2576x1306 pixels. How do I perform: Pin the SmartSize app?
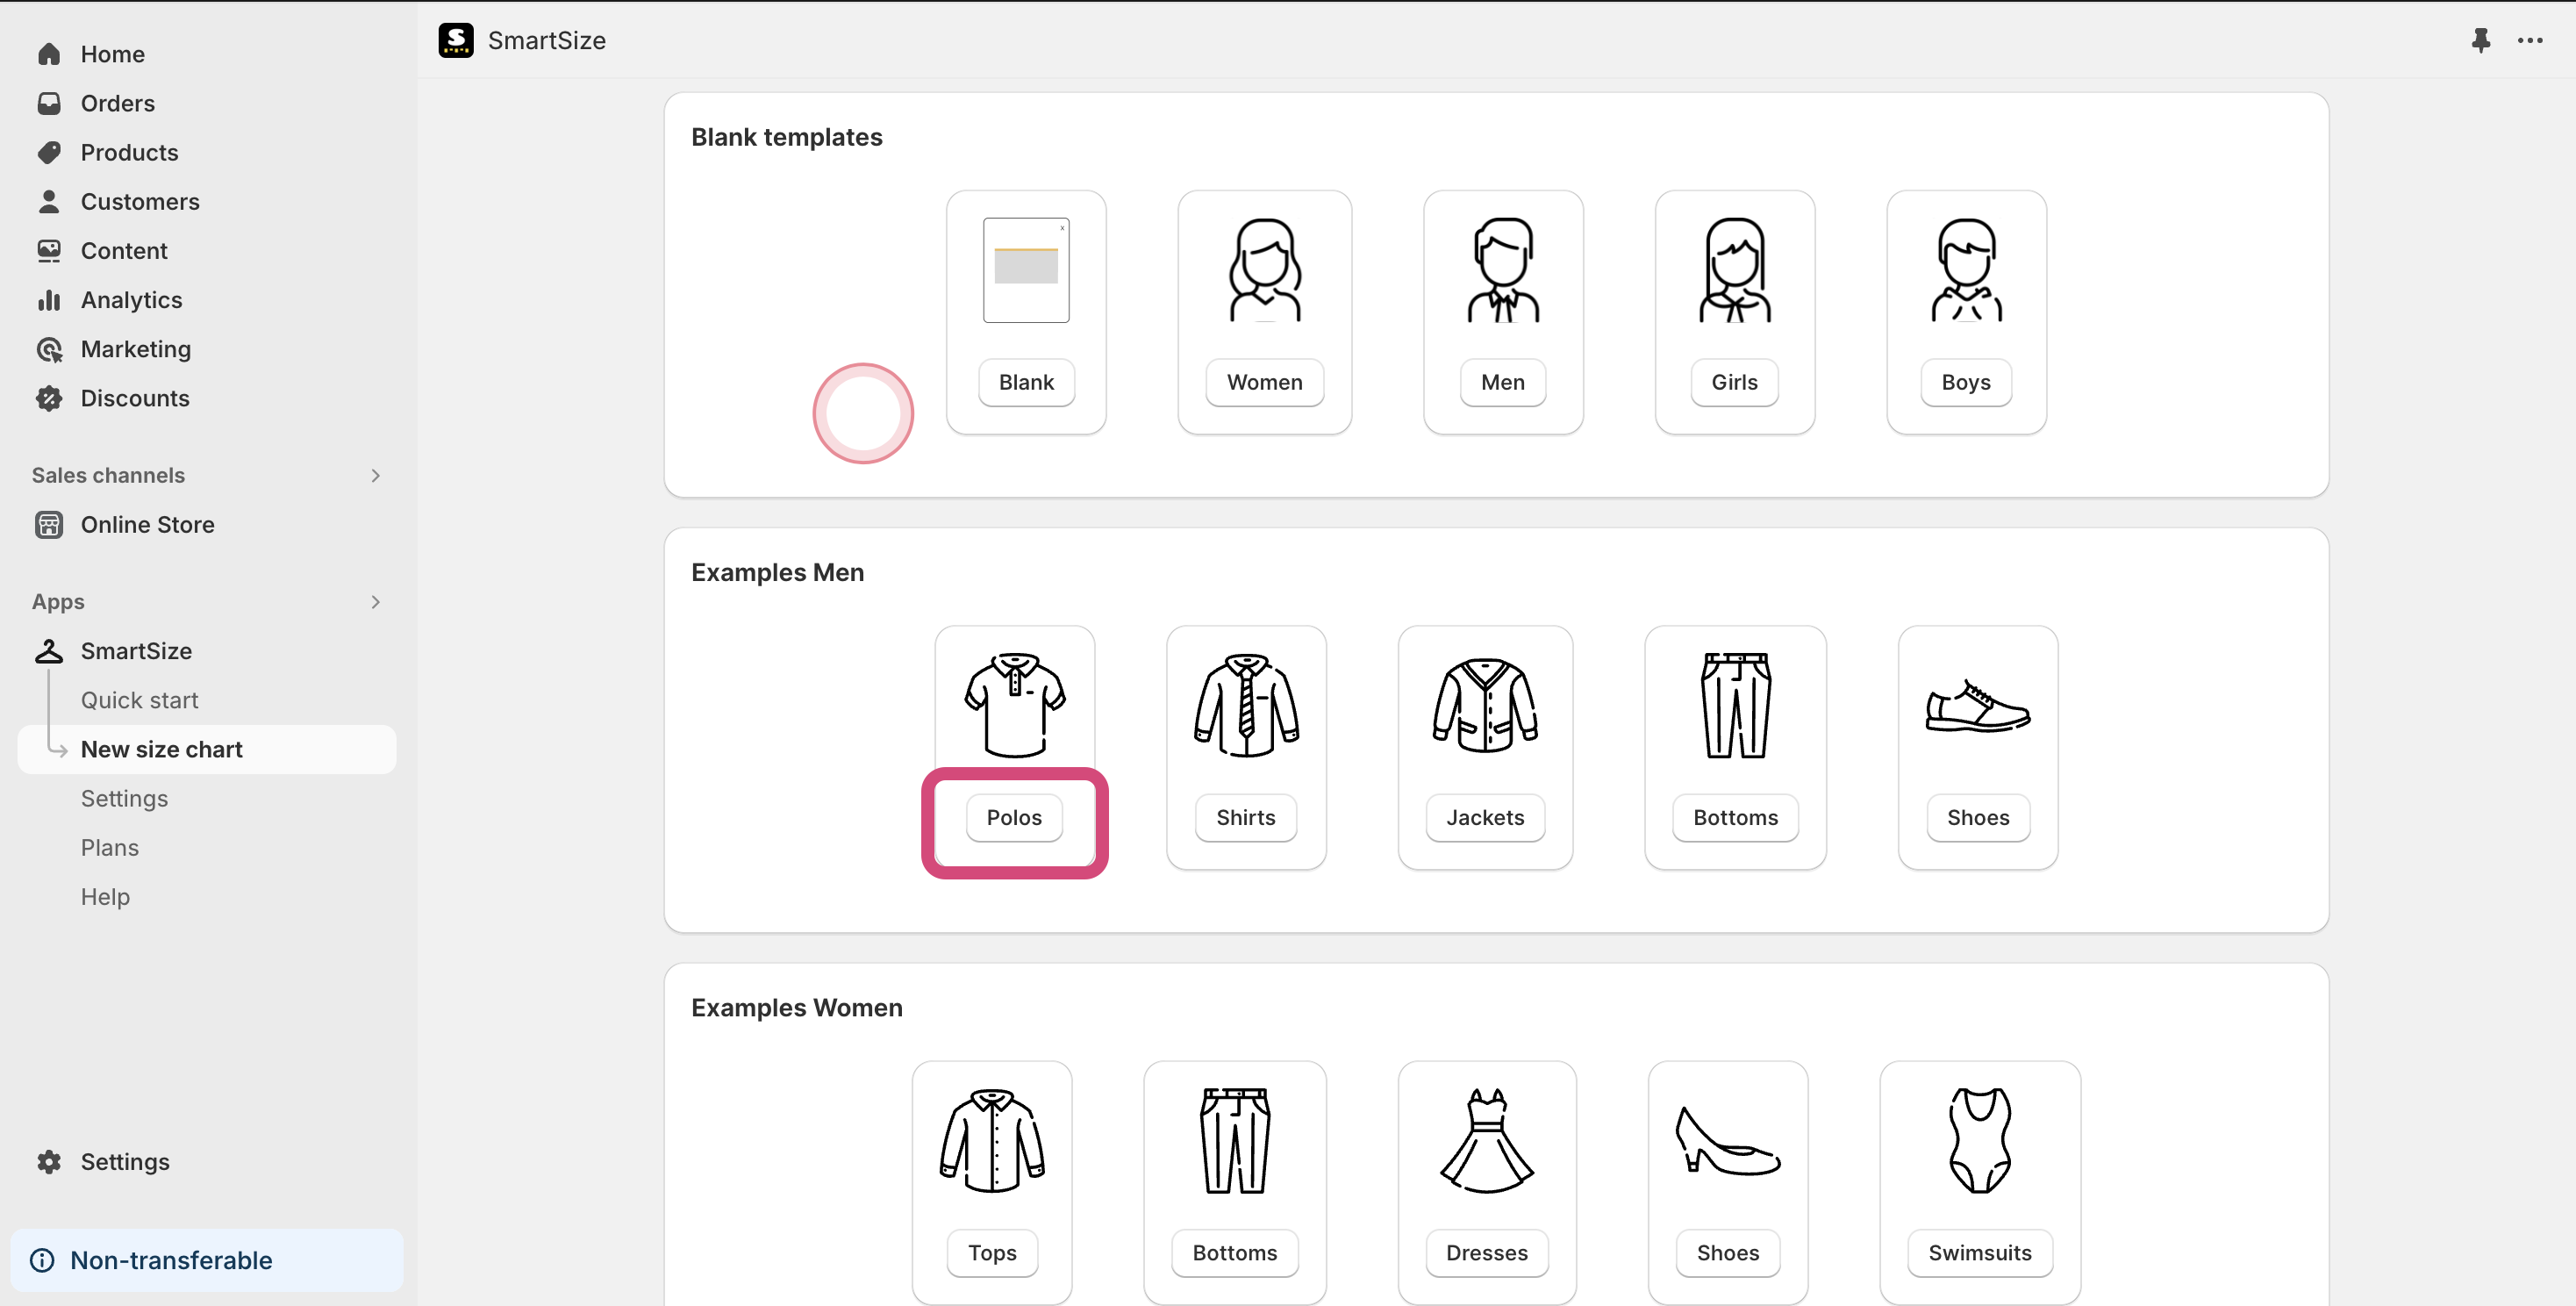click(x=2481, y=40)
